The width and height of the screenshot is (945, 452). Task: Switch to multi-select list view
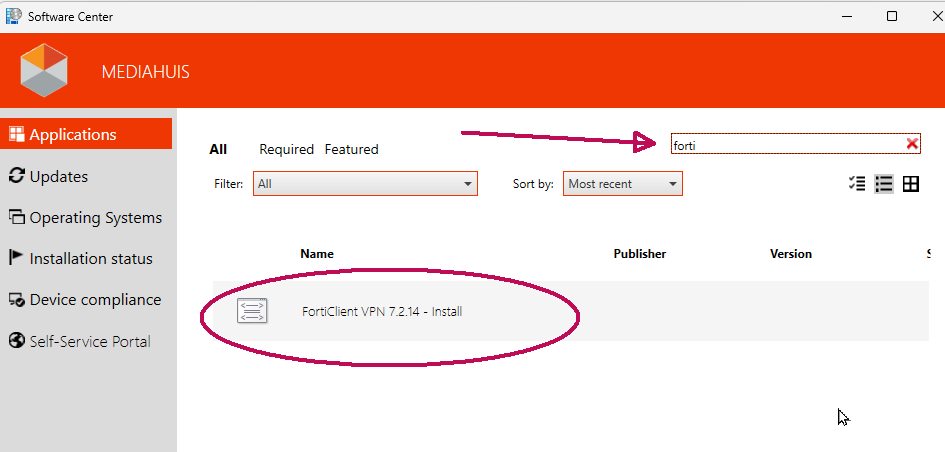click(856, 184)
